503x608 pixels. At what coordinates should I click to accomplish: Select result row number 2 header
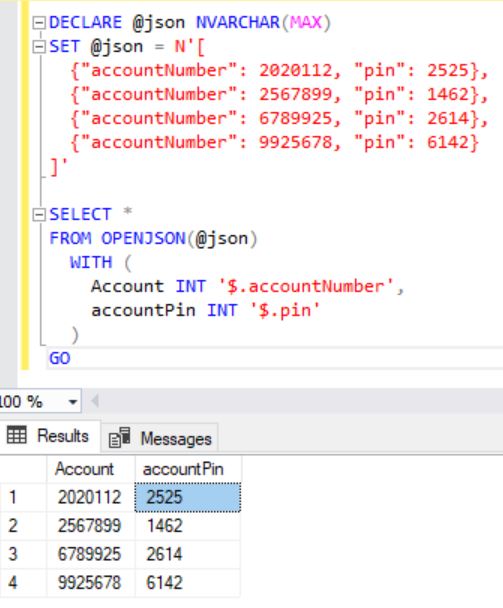tap(23, 526)
